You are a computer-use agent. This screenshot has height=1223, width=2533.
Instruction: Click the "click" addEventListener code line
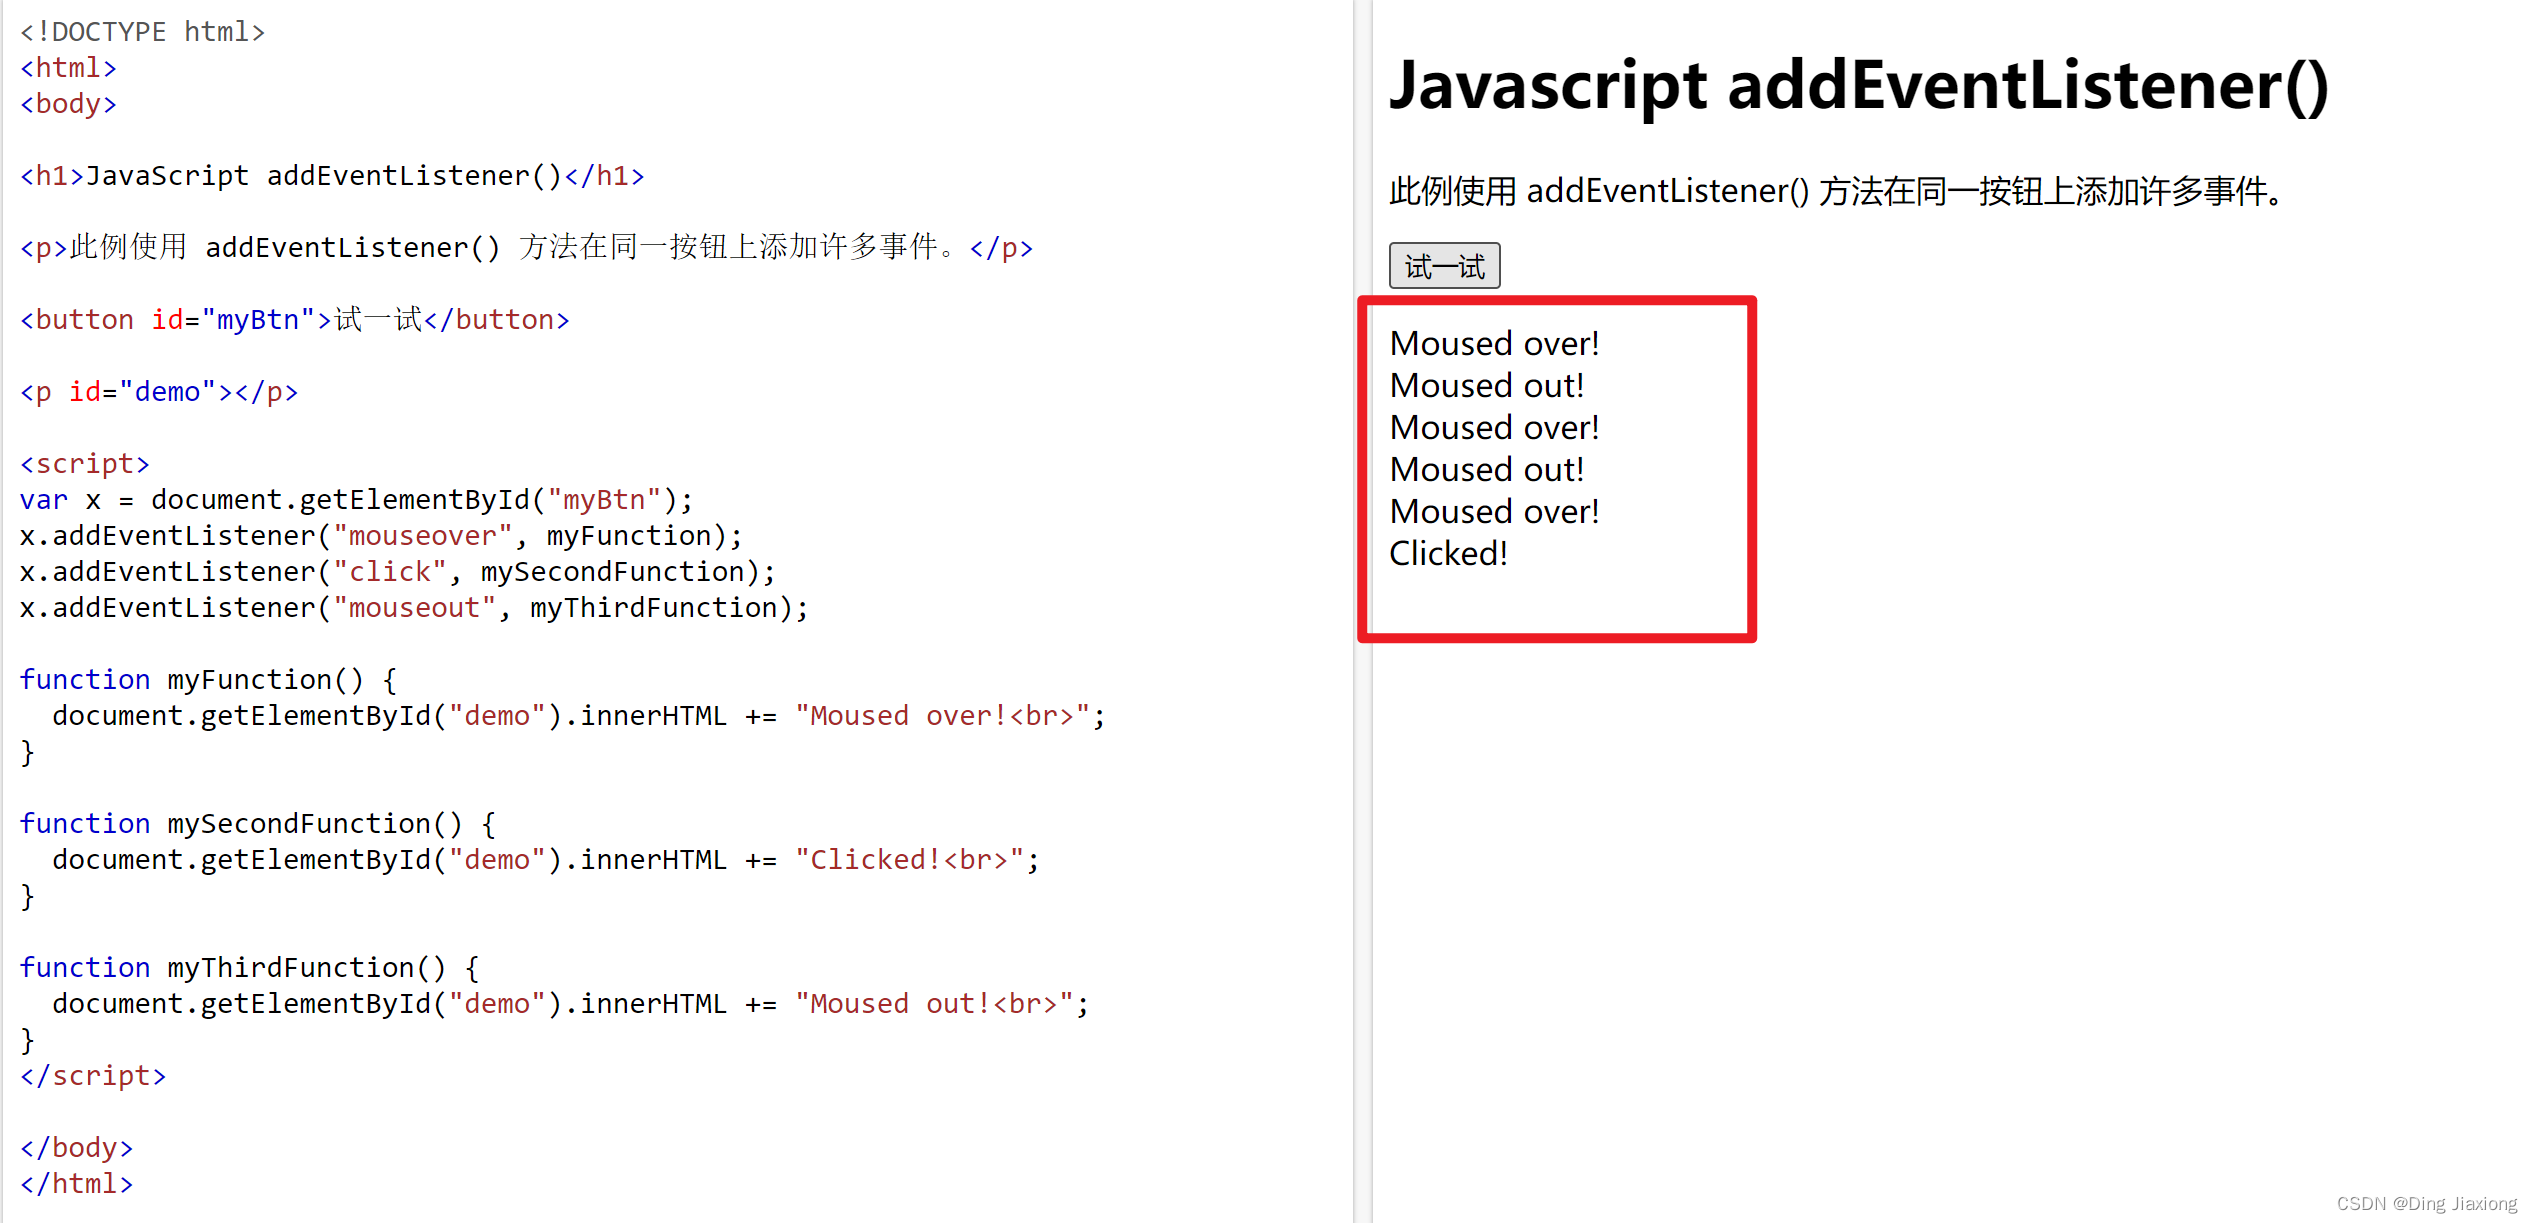(398, 572)
